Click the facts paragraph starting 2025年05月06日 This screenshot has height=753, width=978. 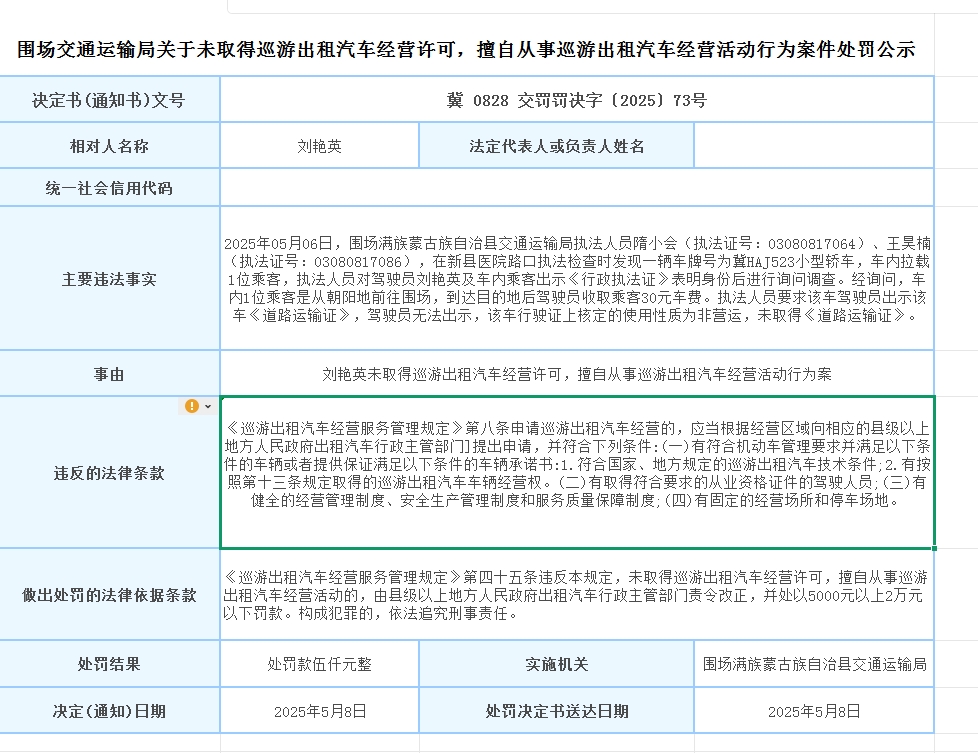577,279
